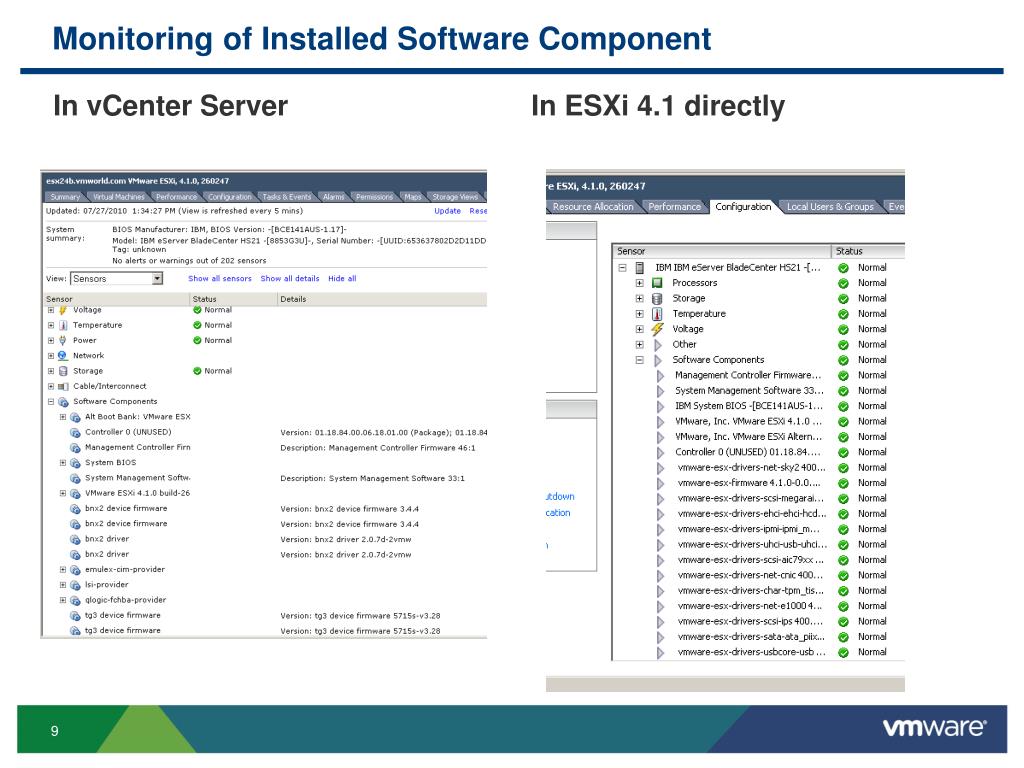Click the Temperature thermometer icon in vCenter sensors
The image size is (1024, 768).
(63, 325)
